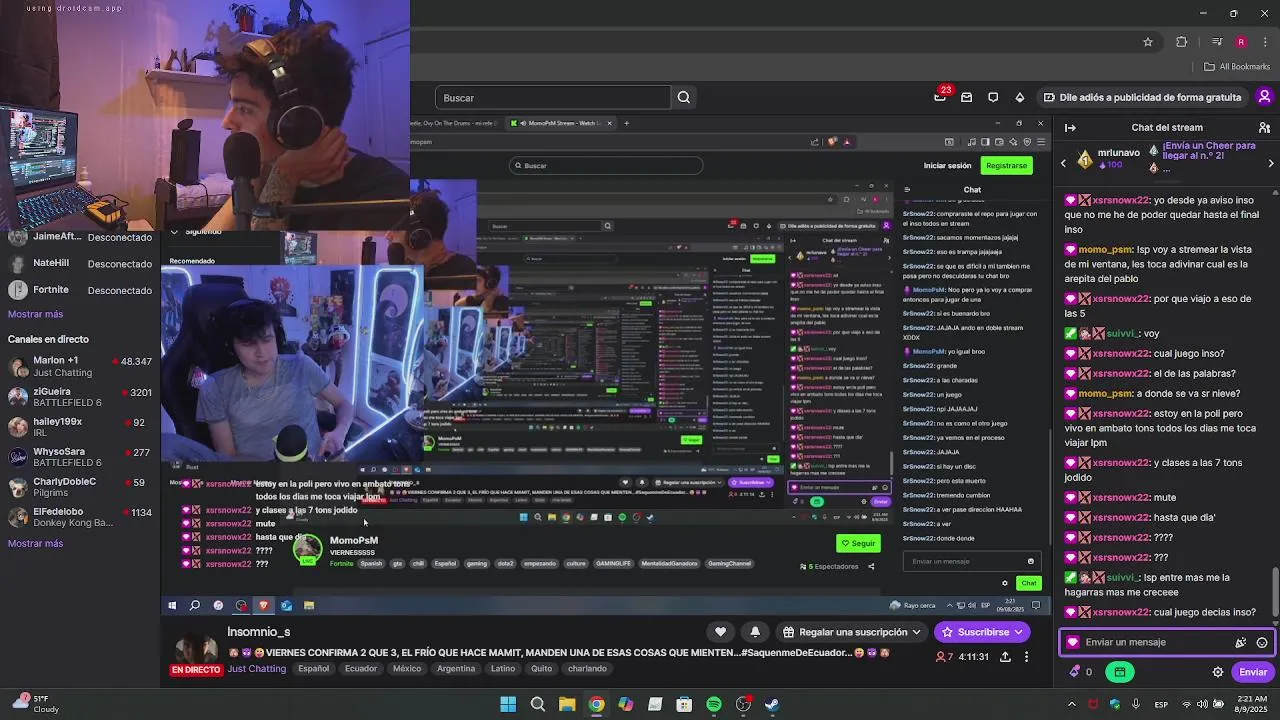Image resolution: width=1280 pixels, height=720 pixels.
Task: Click the mrlunavo top cheerer entry
Action: (1108, 160)
